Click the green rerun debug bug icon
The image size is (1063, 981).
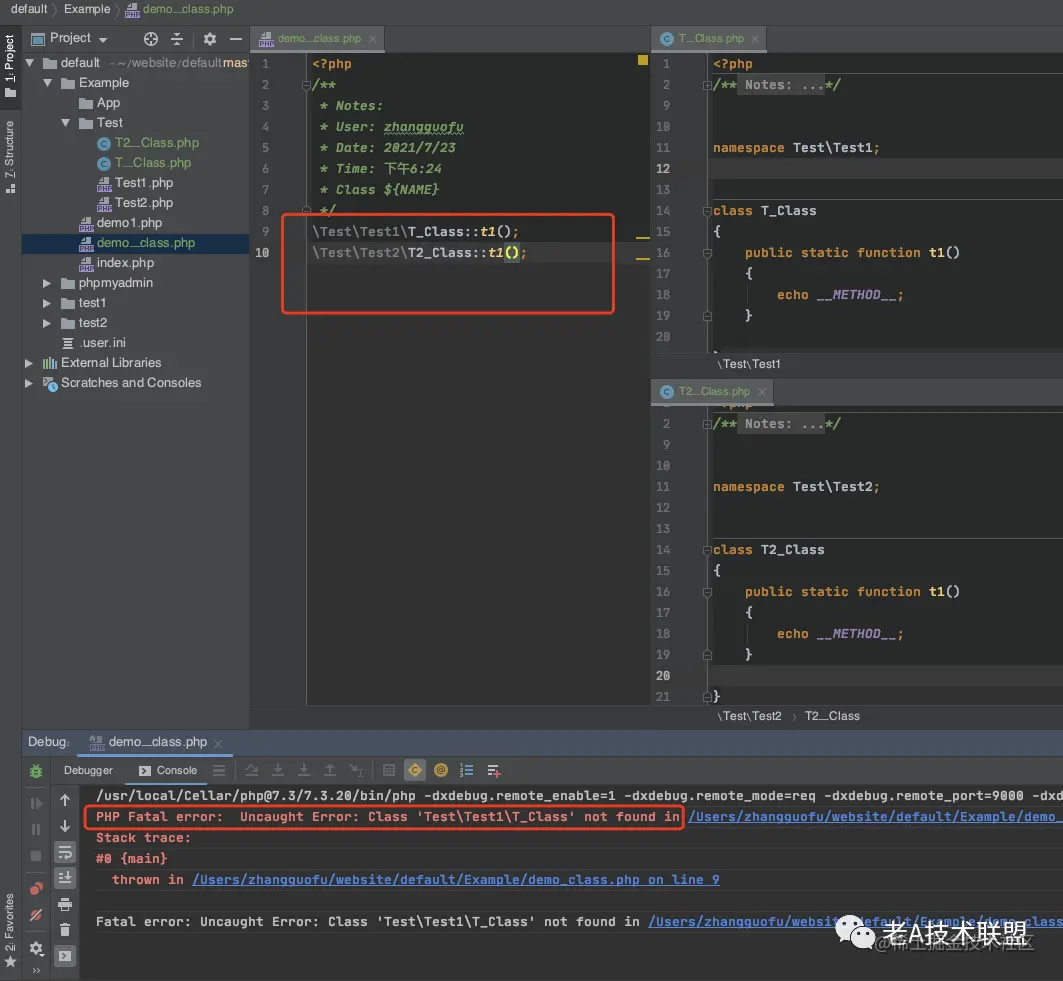36,771
